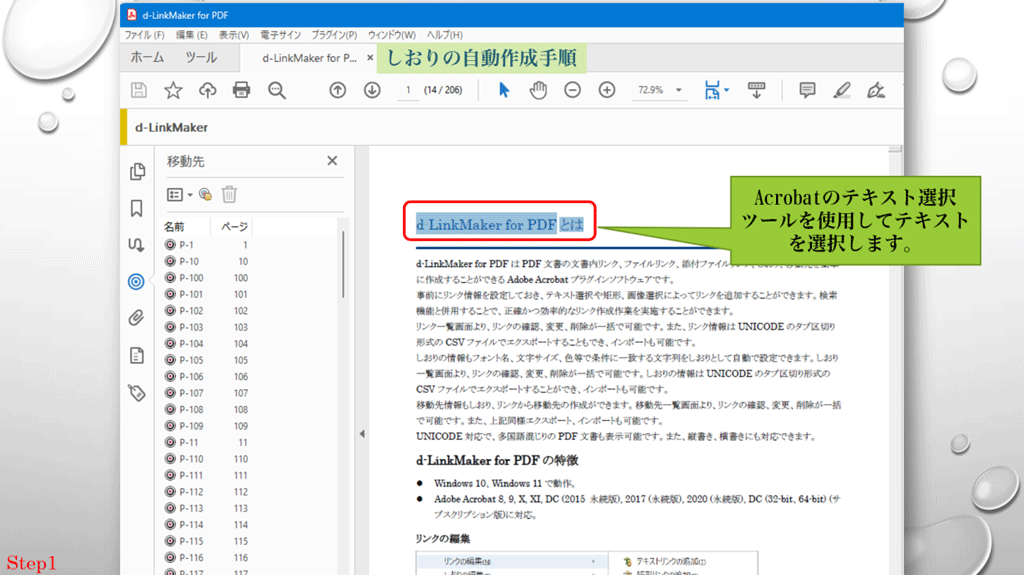
Task: Click the add comment speech bubble icon
Action: [x=807, y=90]
